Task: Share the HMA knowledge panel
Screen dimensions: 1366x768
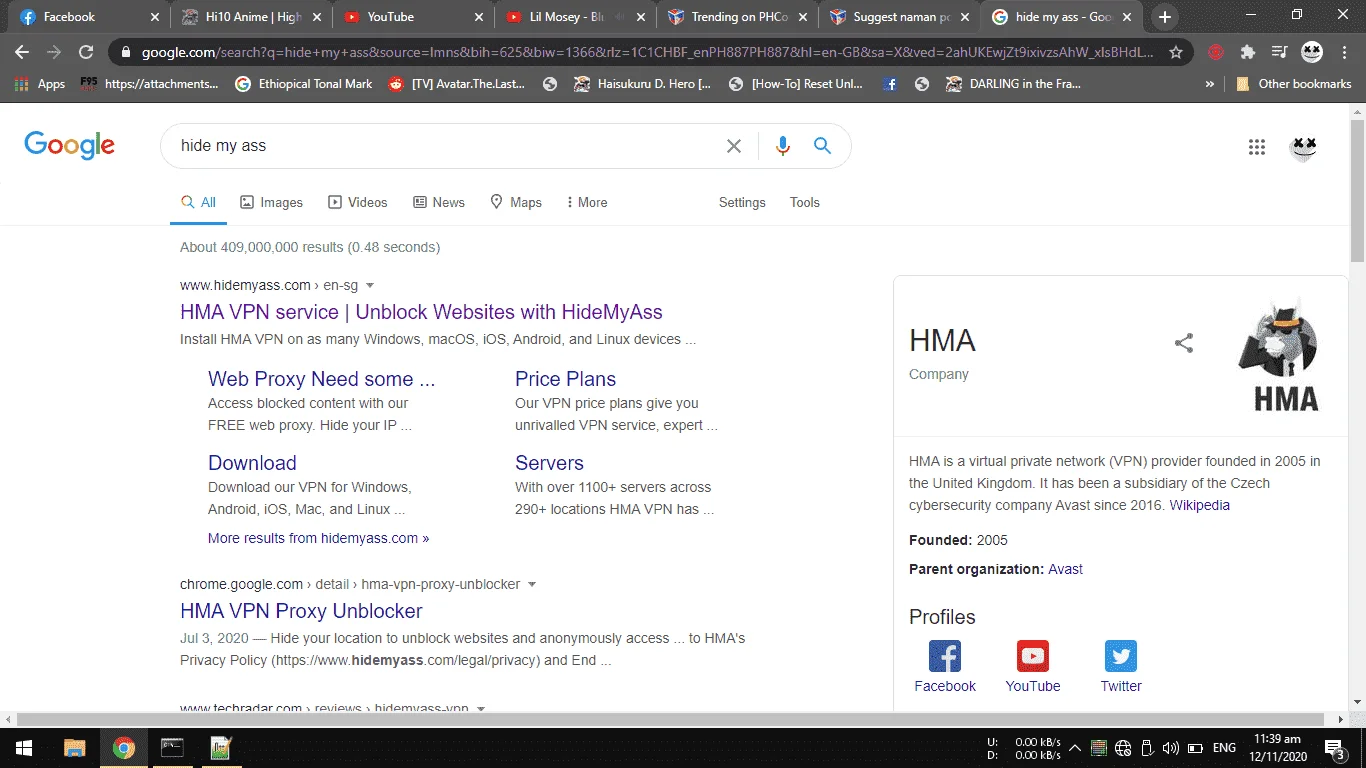Action: [x=1184, y=343]
